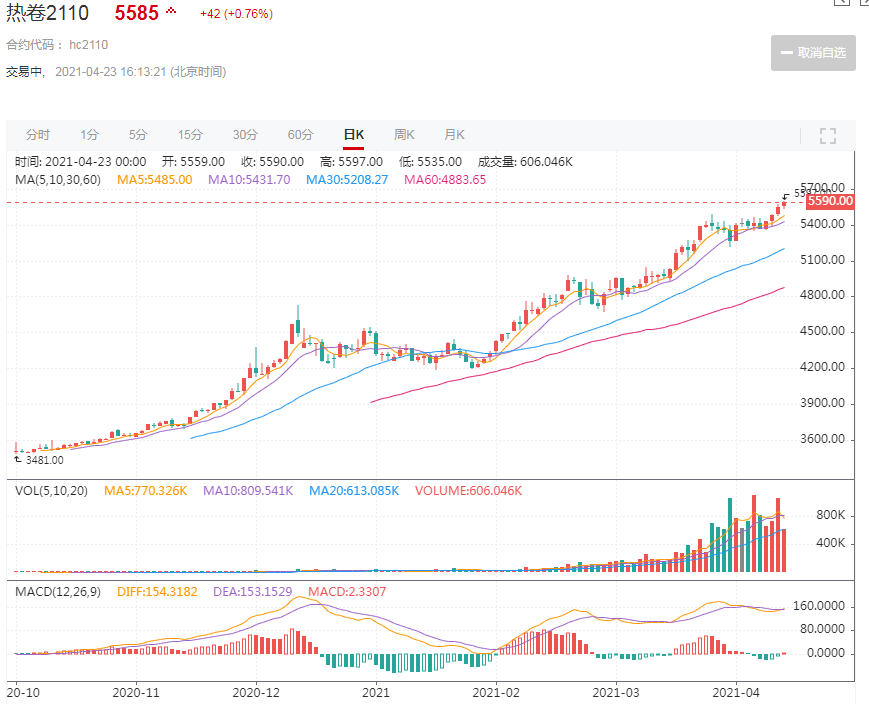Click the MA60:4883.65 legend label

445,180
